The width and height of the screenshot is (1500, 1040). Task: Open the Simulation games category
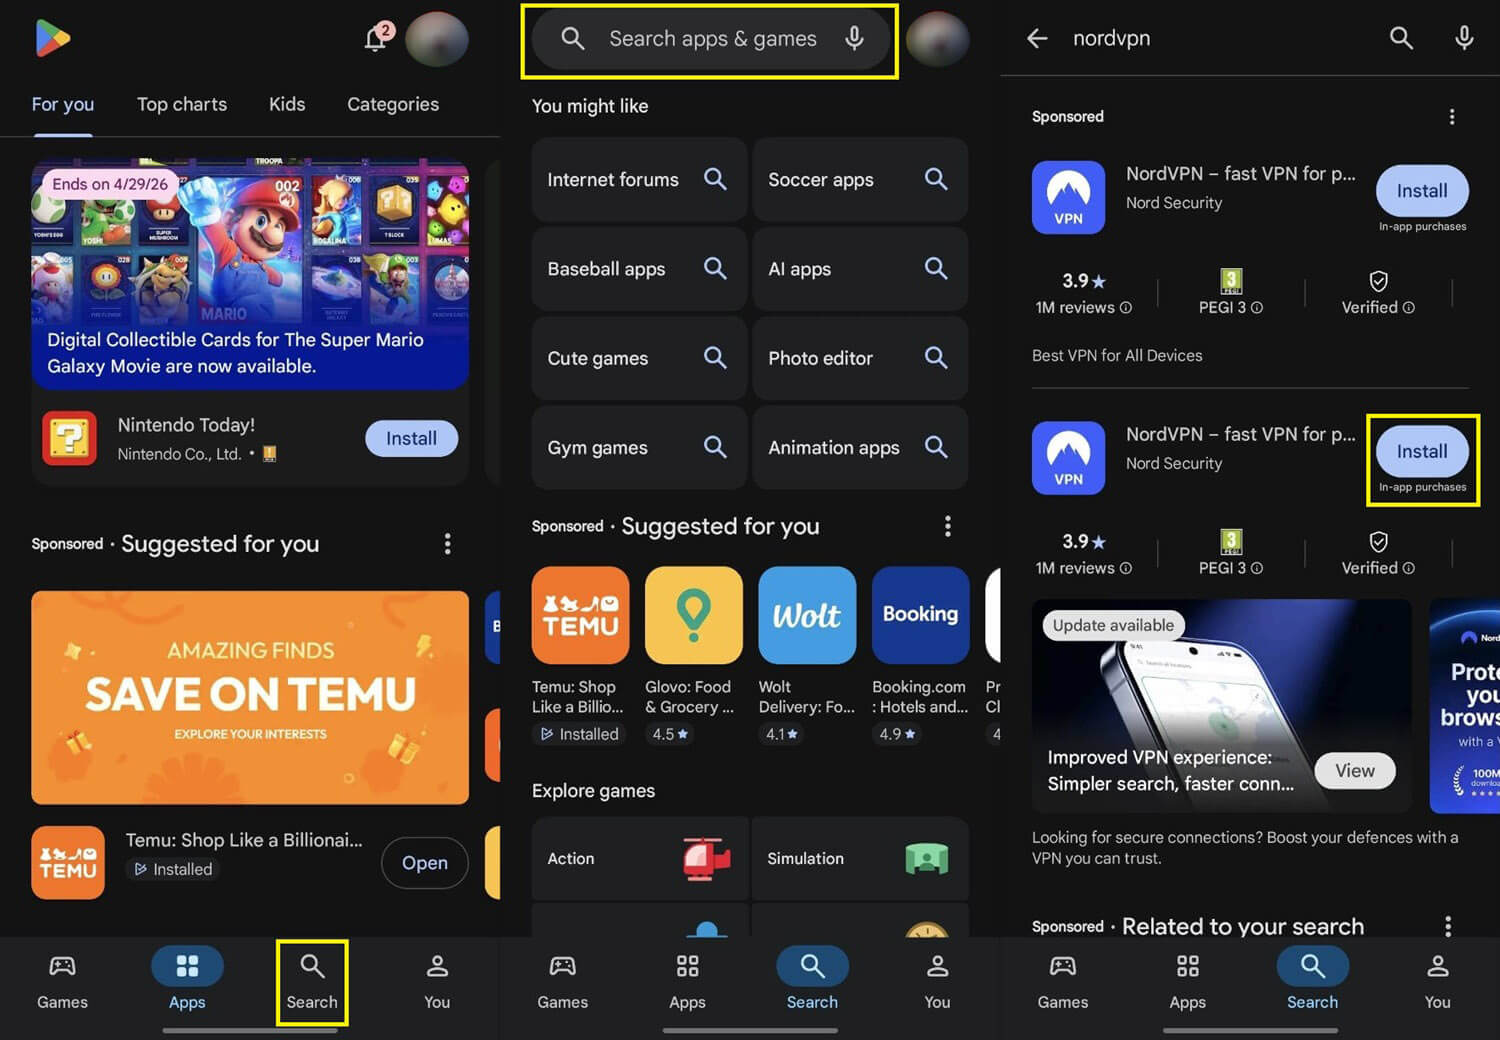pyautogui.click(x=859, y=858)
